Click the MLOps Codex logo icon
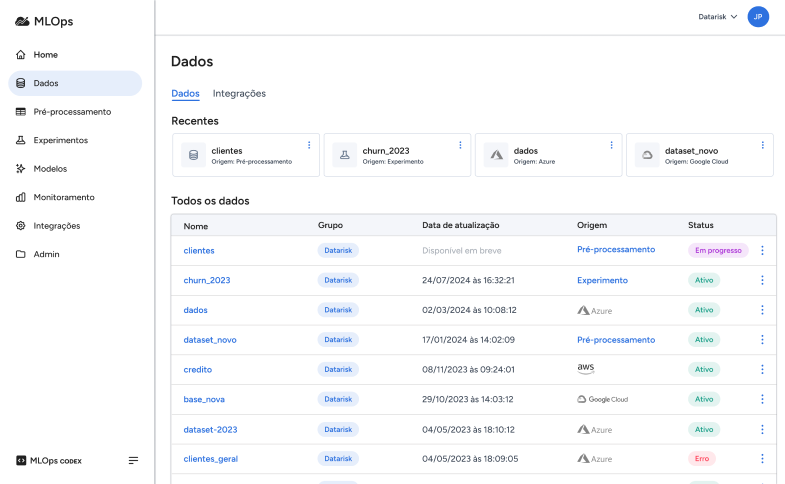 [x=21, y=460]
